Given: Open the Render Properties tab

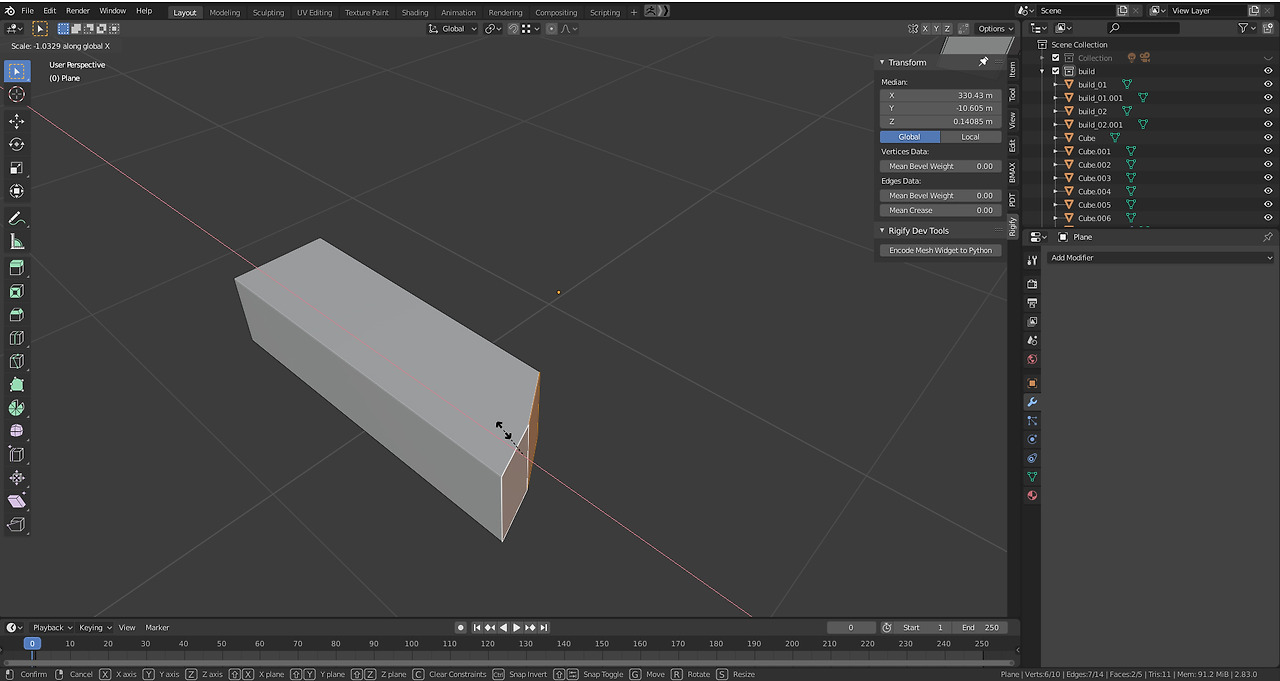Looking at the screenshot, I should (1032, 283).
